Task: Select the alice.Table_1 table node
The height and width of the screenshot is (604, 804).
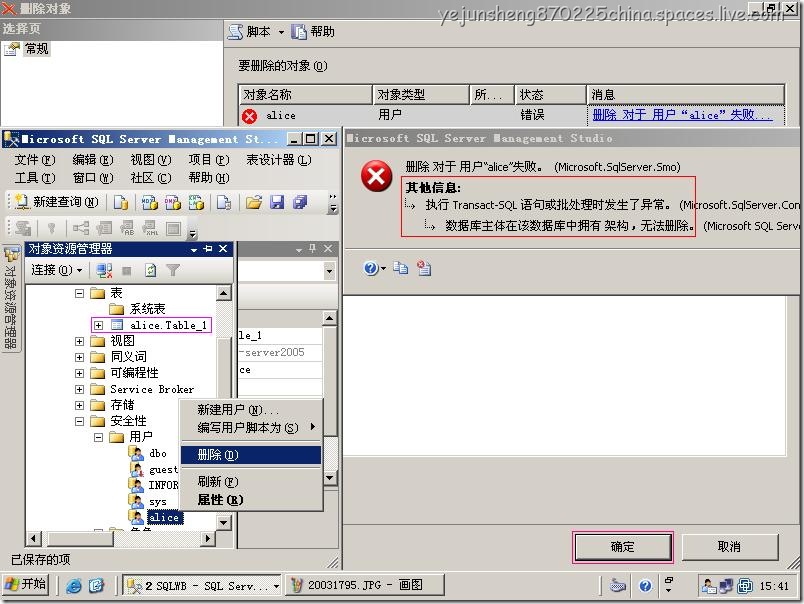Action: (168, 325)
